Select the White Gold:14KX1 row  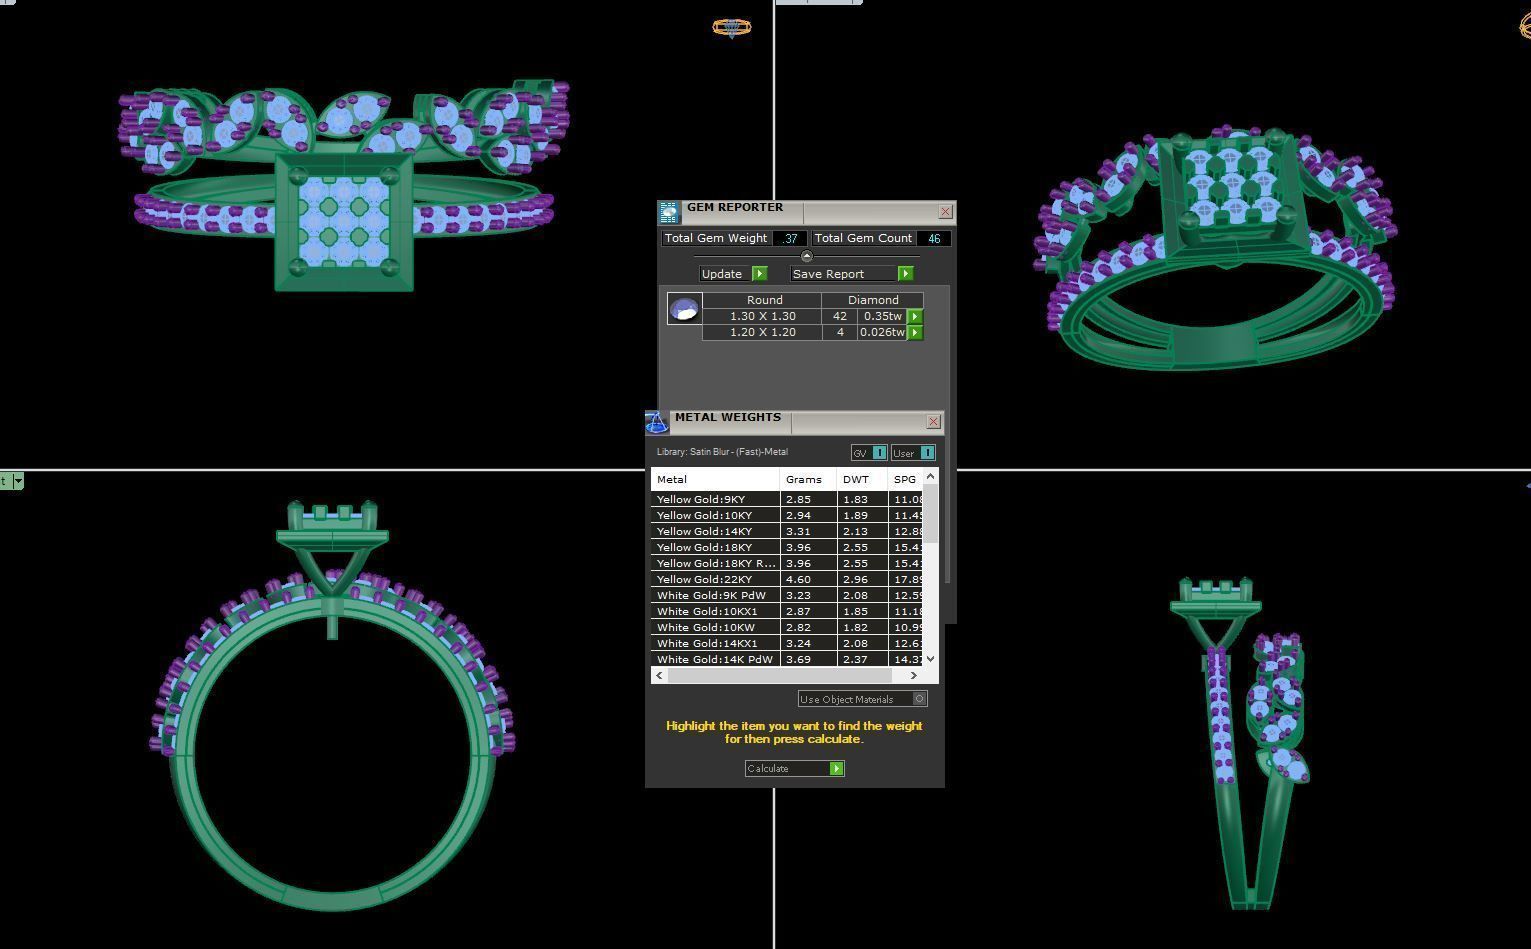click(x=786, y=644)
